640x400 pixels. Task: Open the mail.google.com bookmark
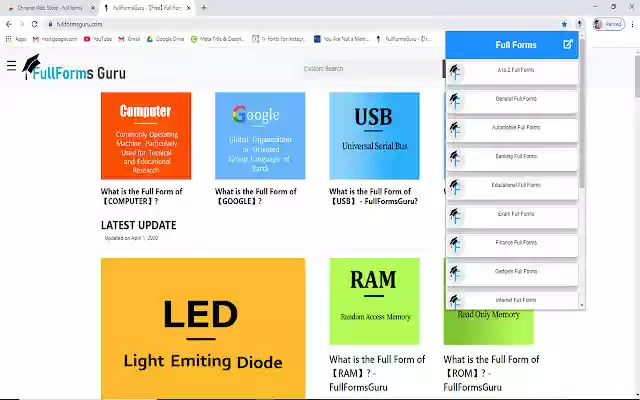55,39
